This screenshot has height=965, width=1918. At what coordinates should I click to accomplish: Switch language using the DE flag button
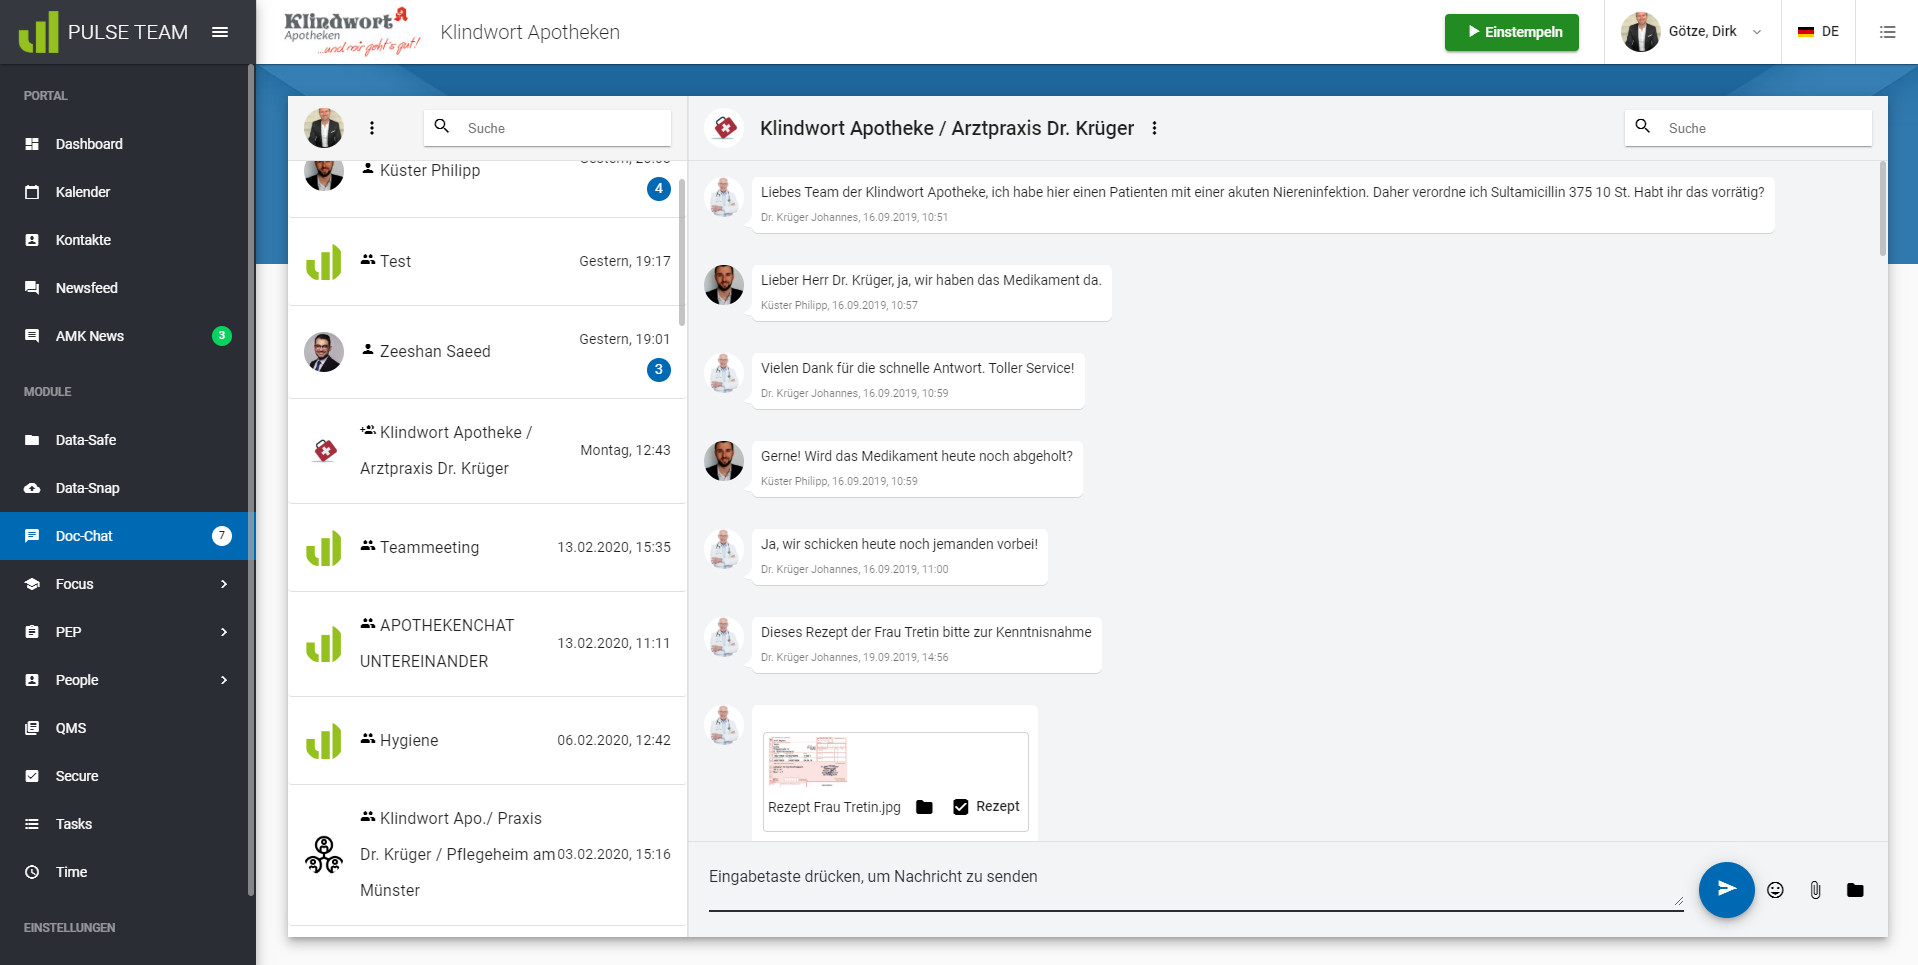tap(1818, 32)
